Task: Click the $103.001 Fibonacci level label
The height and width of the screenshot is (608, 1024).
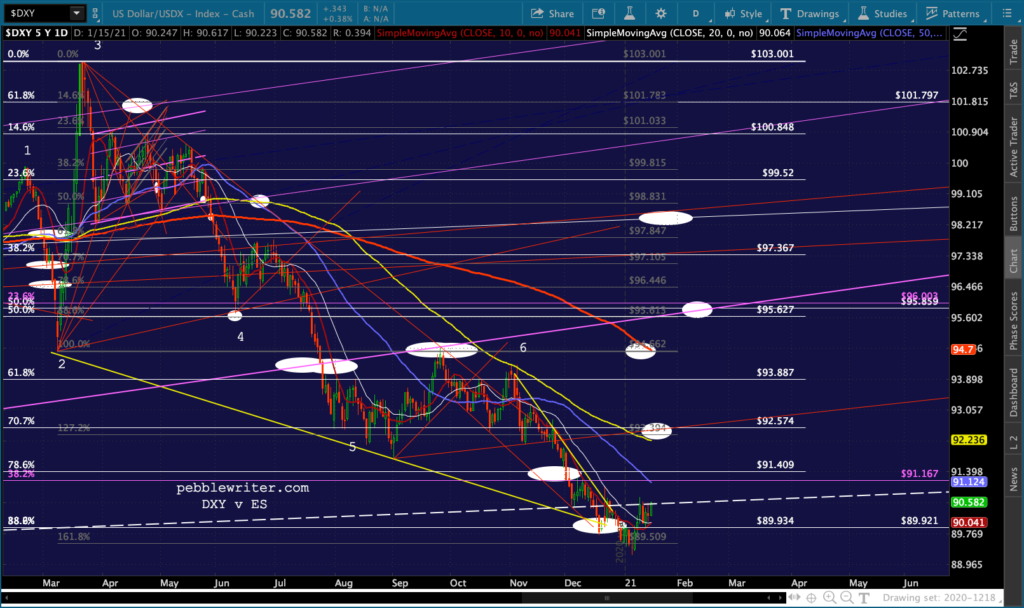Action: [772, 54]
